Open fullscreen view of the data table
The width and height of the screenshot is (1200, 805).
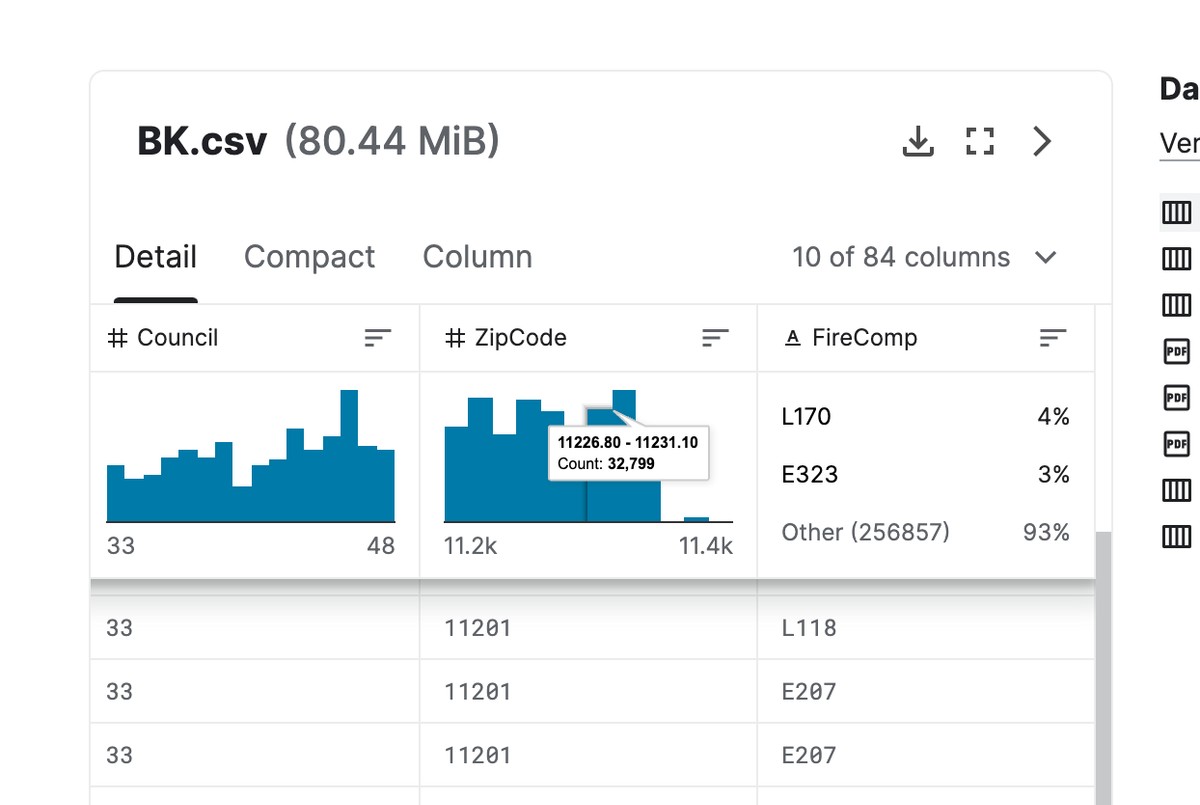click(x=979, y=142)
